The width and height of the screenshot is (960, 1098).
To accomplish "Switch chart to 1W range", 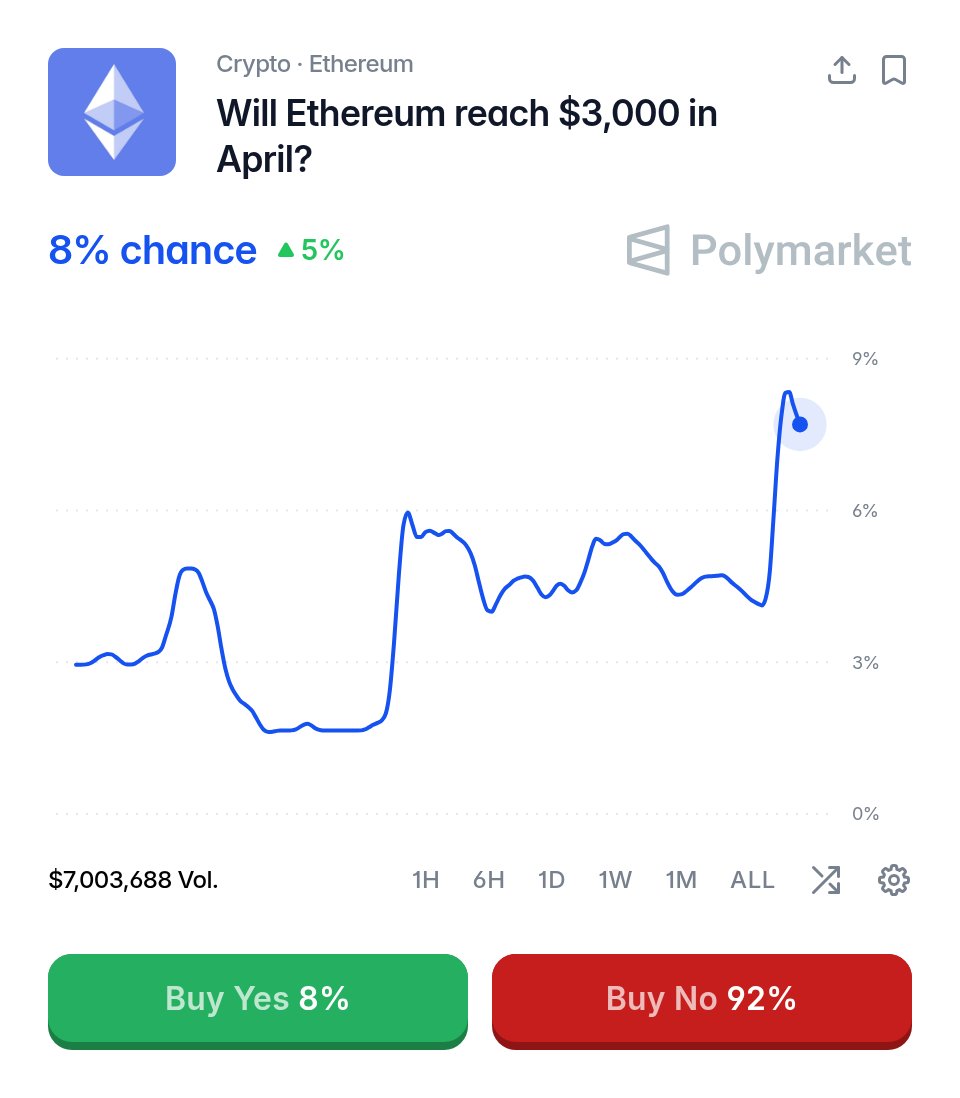I will click(615, 880).
